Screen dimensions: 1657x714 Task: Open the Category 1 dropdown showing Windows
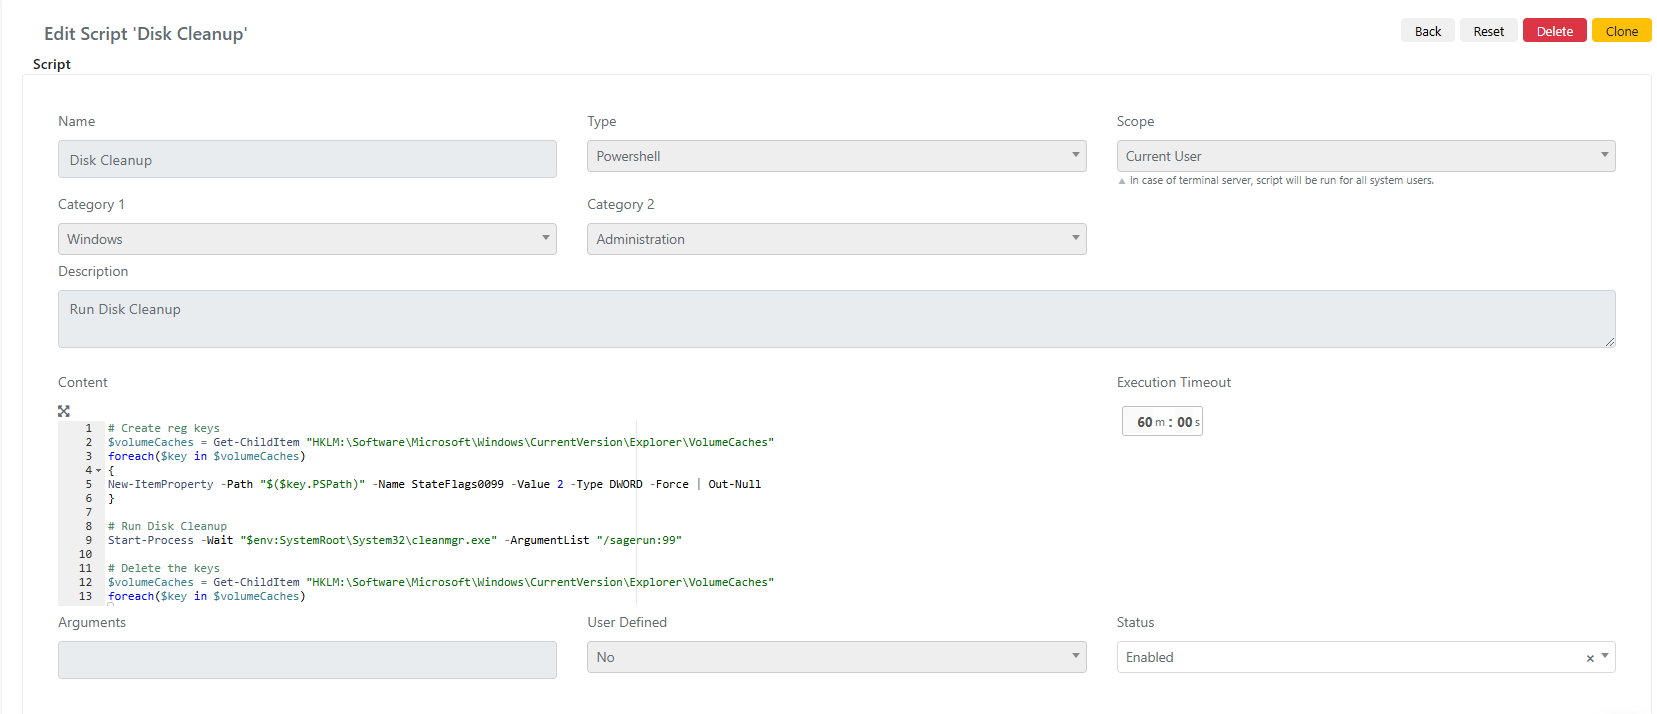tap(307, 239)
